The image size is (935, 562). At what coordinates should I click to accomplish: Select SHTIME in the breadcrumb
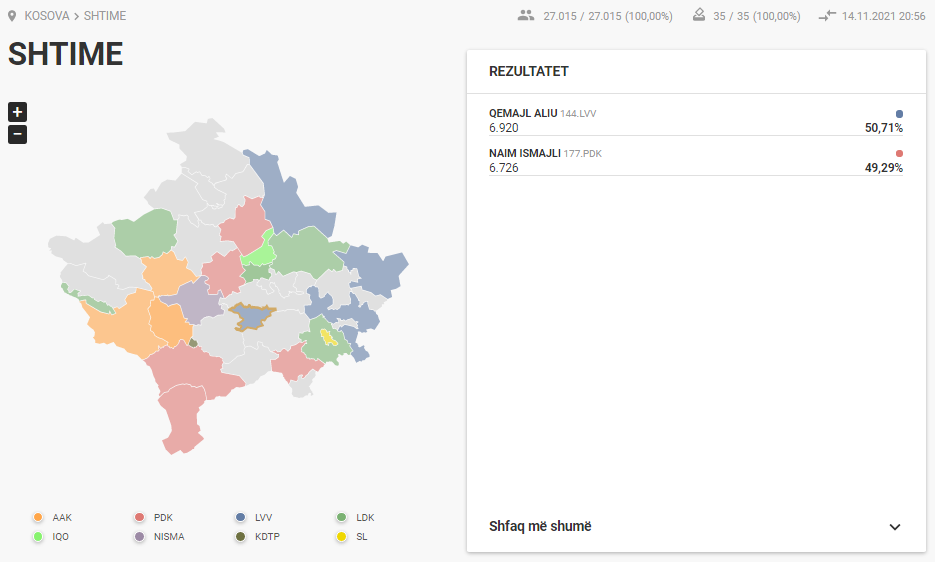(x=105, y=16)
